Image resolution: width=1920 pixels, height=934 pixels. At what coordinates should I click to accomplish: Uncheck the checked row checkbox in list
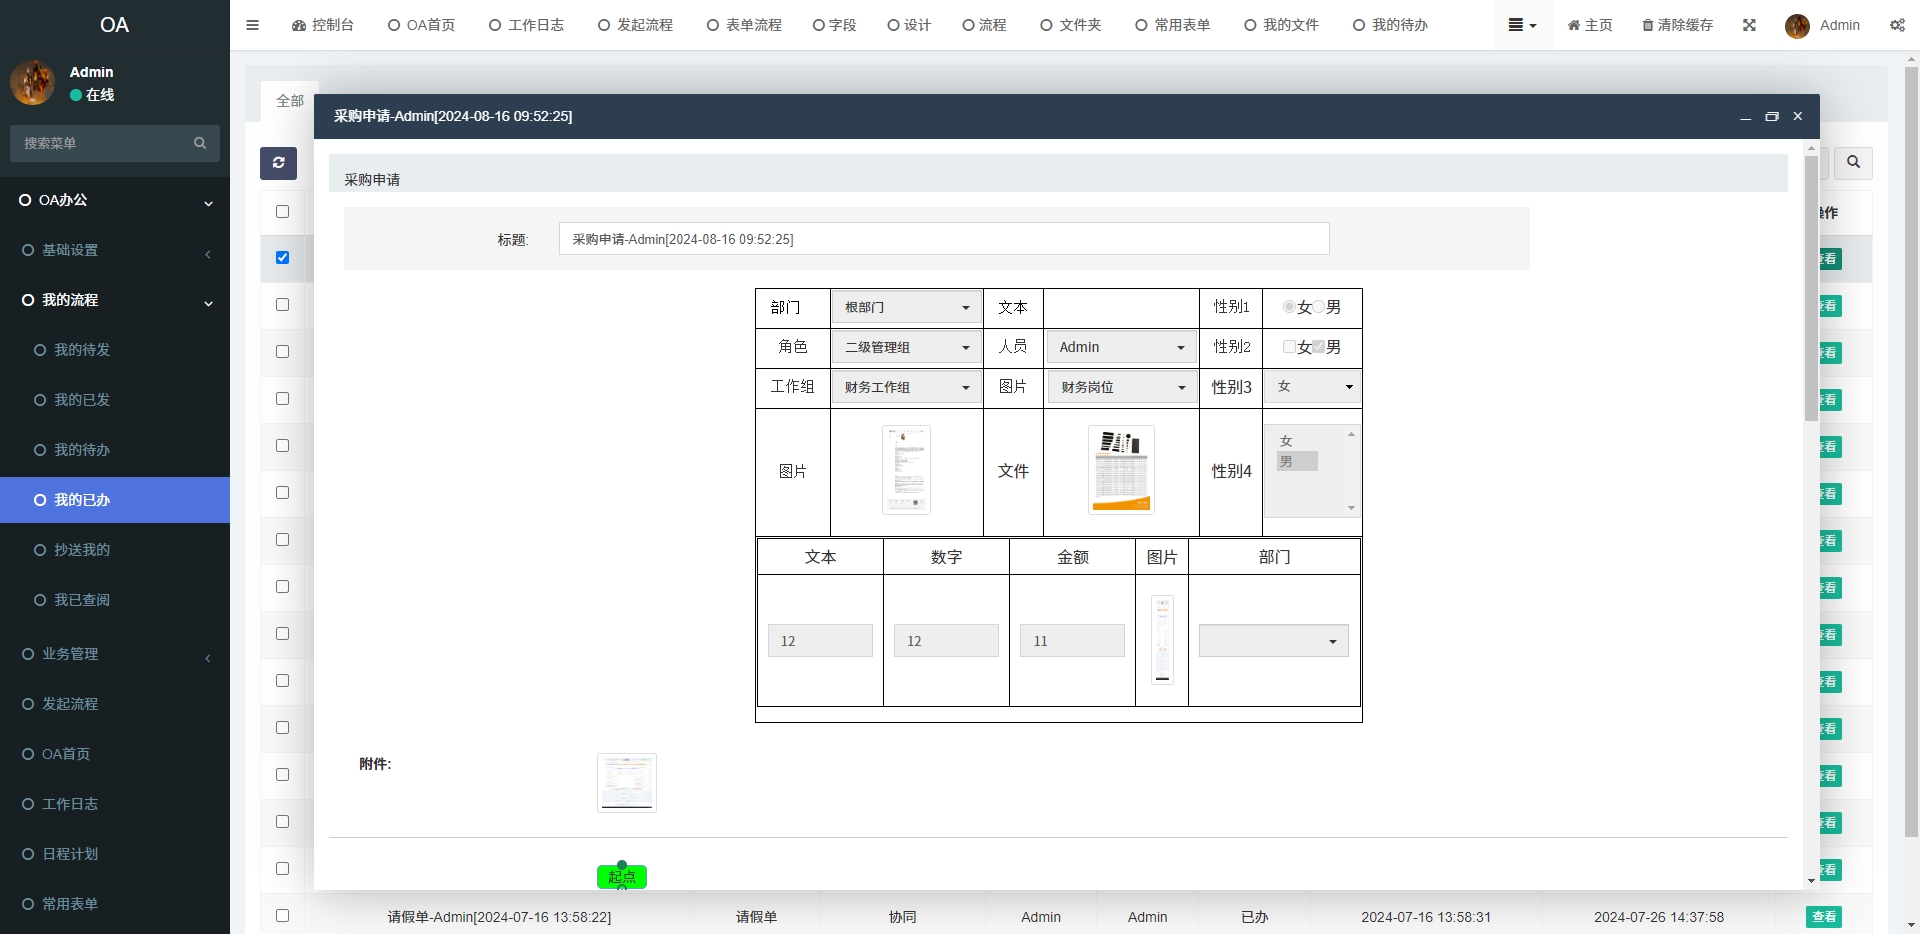point(282,258)
